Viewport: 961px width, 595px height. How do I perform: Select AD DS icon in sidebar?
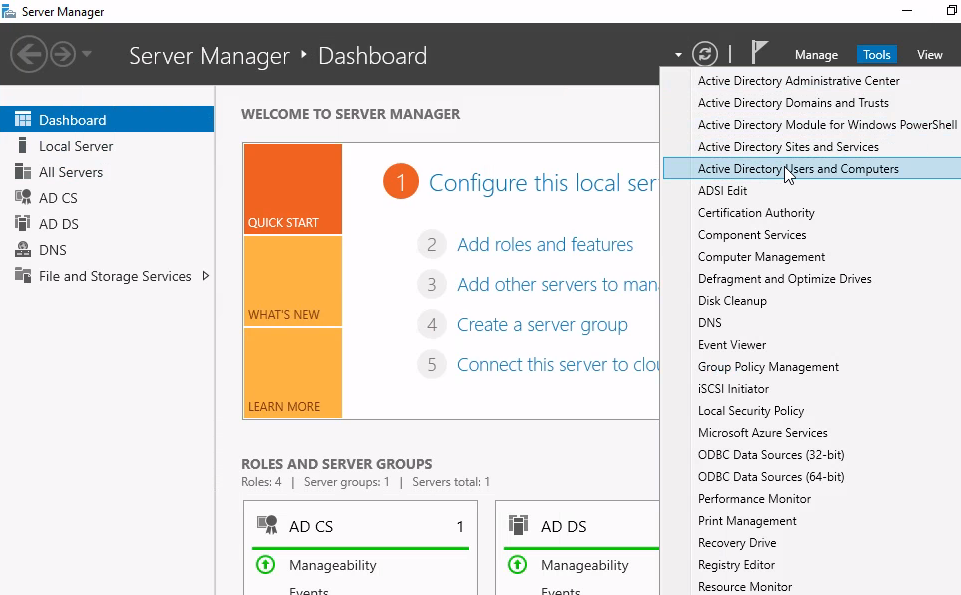click(x=23, y=223)
